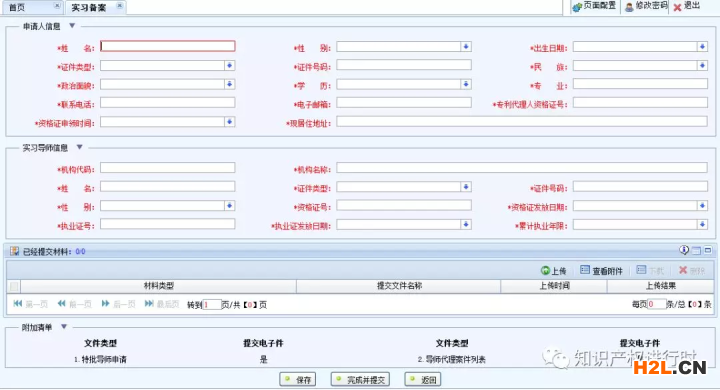Click the 查看附件 view attachment icon
The image size is (720, 390).
coord(585,270)
